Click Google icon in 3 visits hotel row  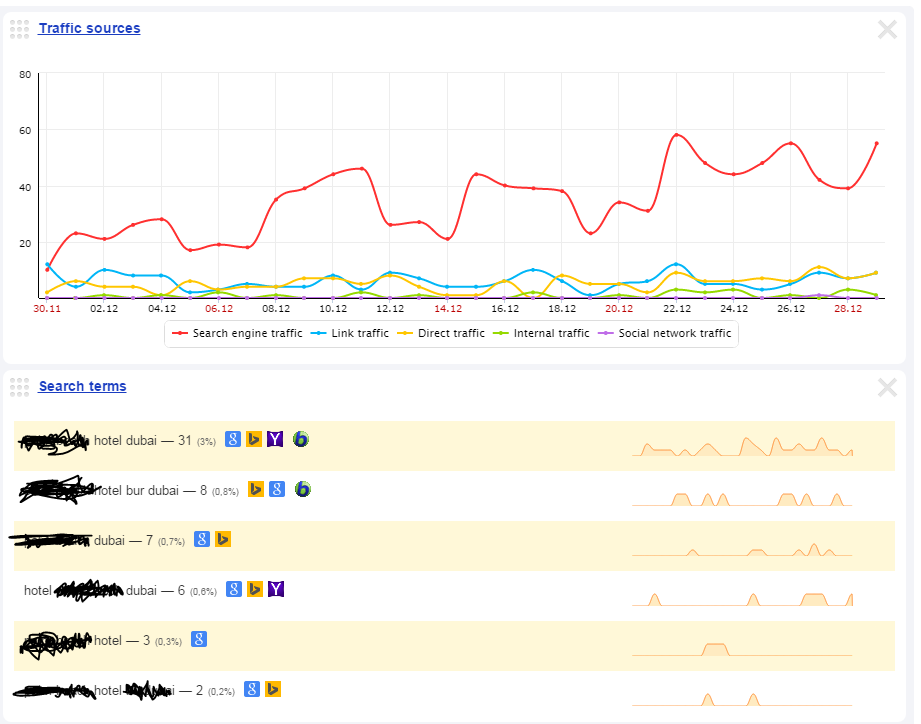199,639
